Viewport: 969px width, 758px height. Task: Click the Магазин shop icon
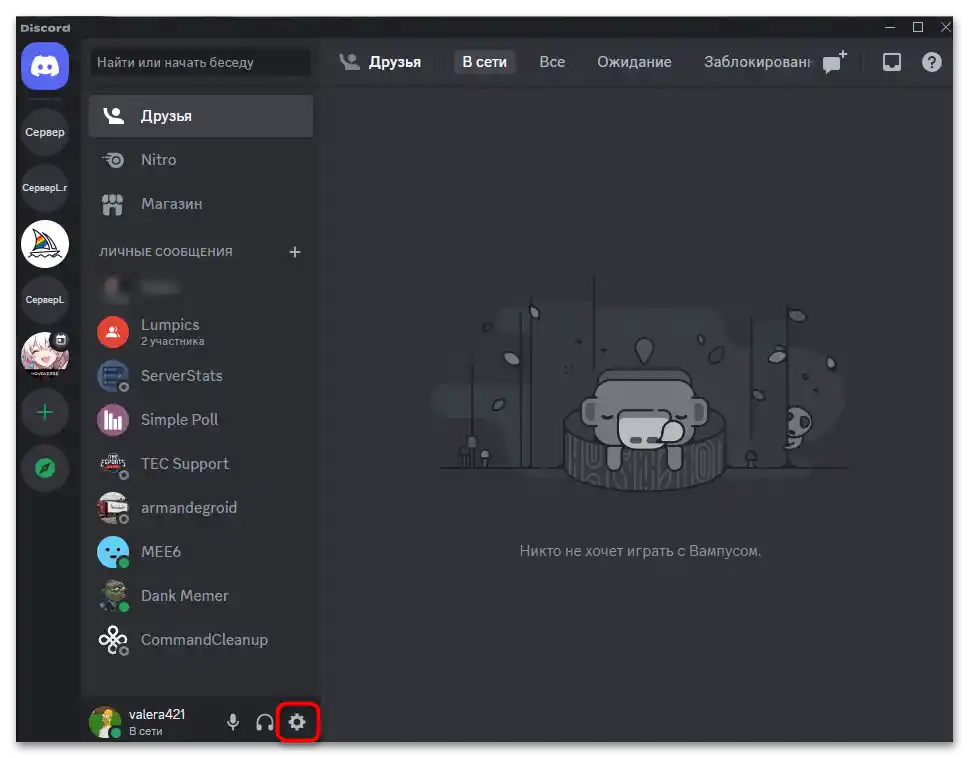pos(112,204)
